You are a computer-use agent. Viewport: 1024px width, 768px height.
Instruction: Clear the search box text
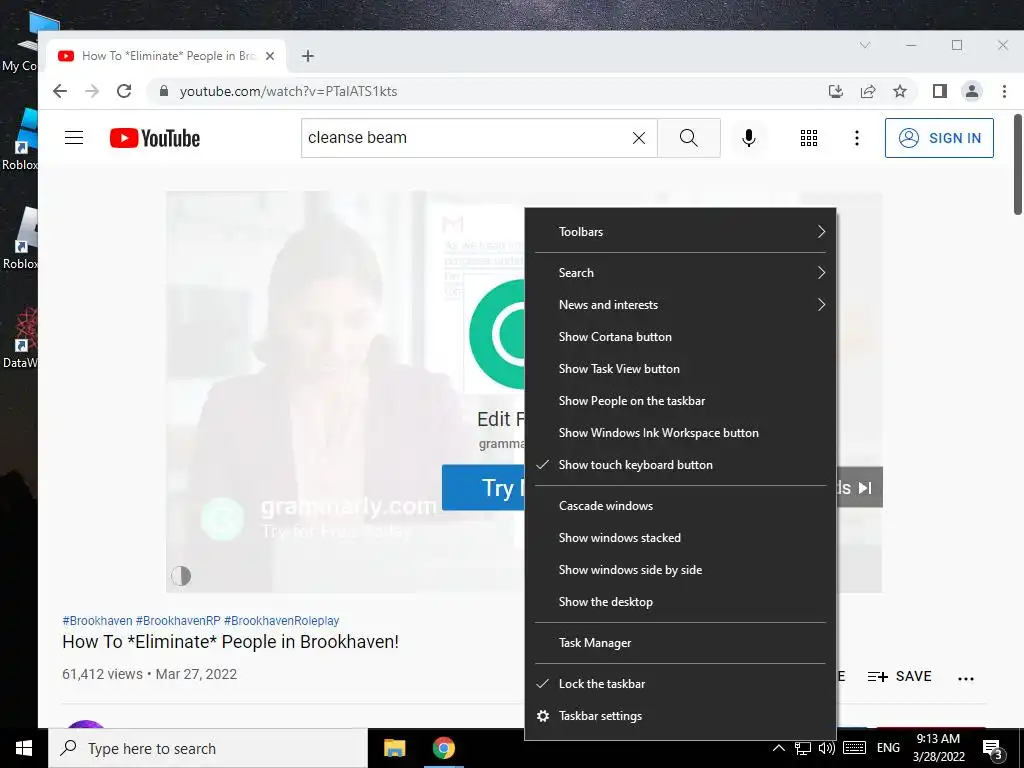(639, 138)
